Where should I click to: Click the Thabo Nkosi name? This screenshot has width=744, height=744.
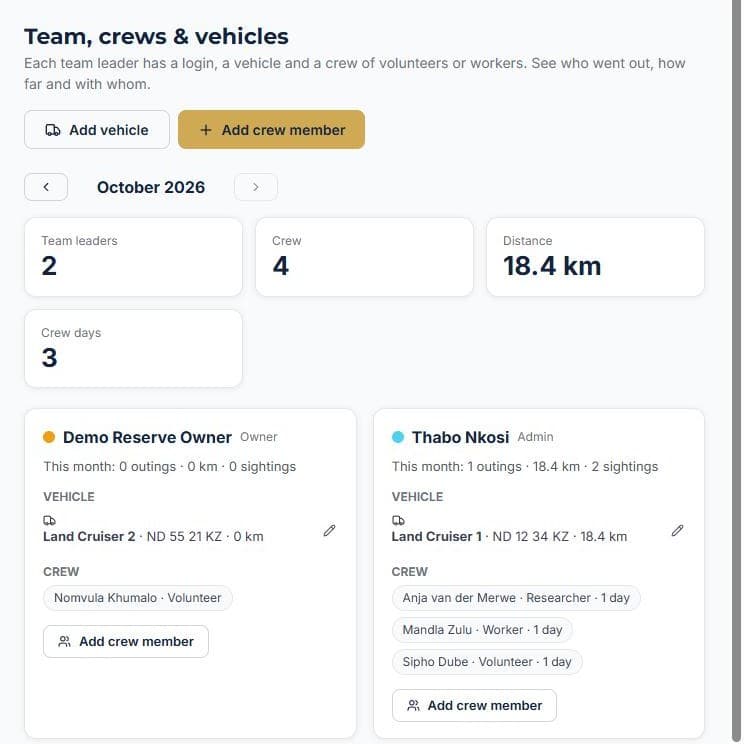[460, 437]
